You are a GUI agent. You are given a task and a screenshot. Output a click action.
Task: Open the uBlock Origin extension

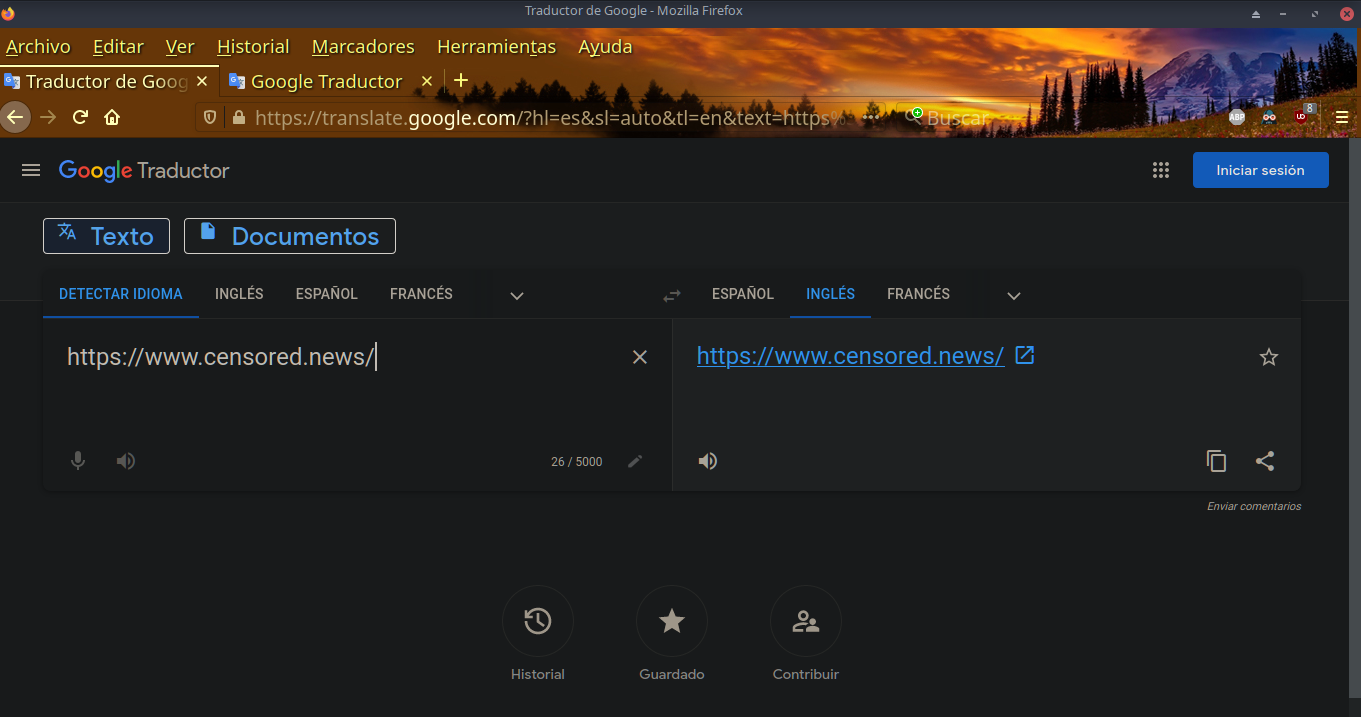pos(1302,115)
